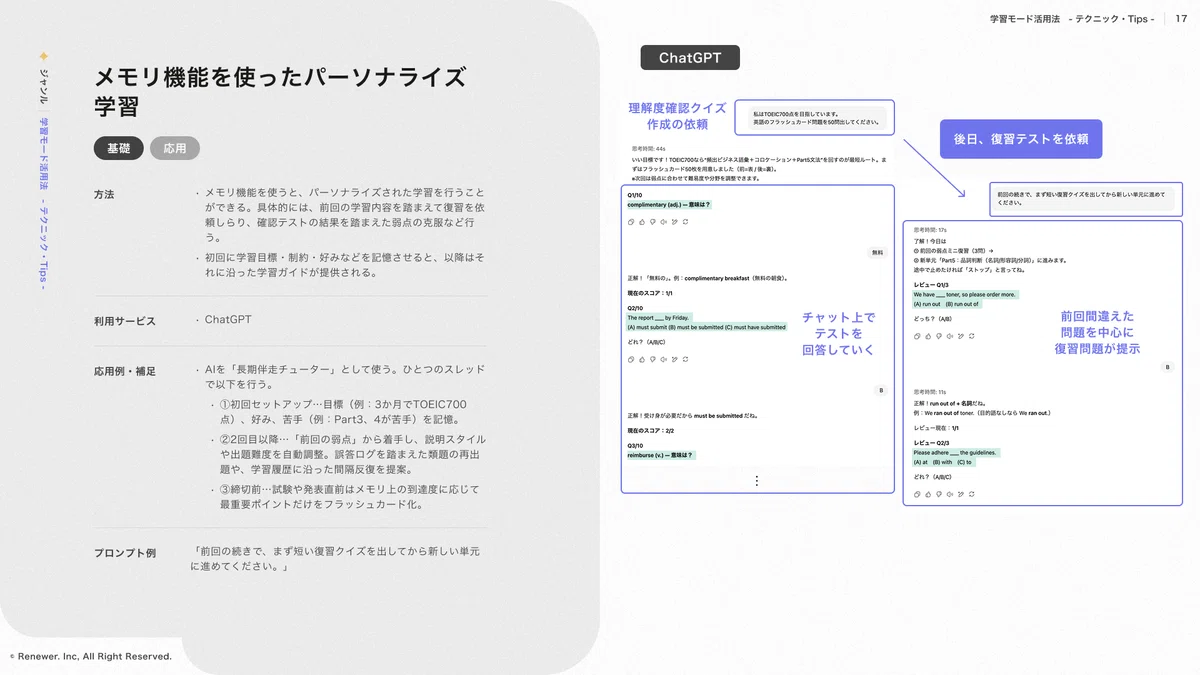The width and height of the screenshot is (1200, 675).
Task: Select the 基礎 level tag
Action: 119,148
